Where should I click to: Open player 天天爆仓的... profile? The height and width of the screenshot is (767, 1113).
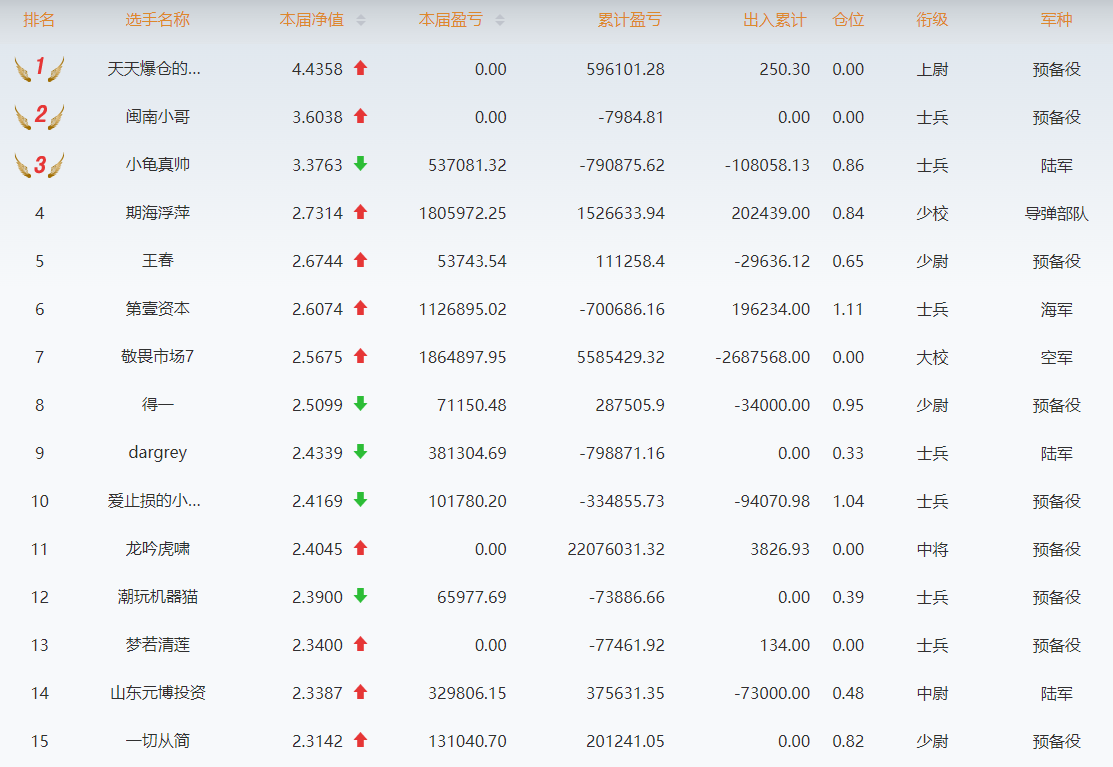point(154,69)
